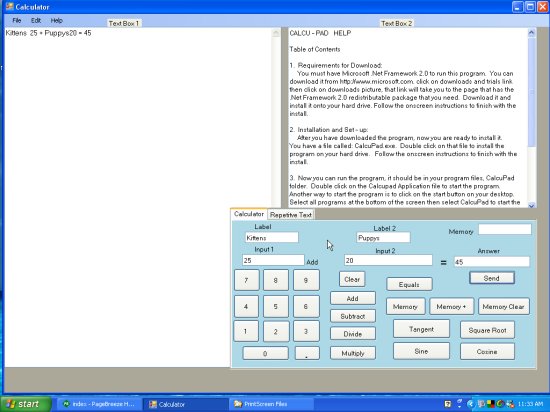The height and width of the screenshot is (412, 550).
Task: Click the Equals button
Action: click(x=409, y=284)
